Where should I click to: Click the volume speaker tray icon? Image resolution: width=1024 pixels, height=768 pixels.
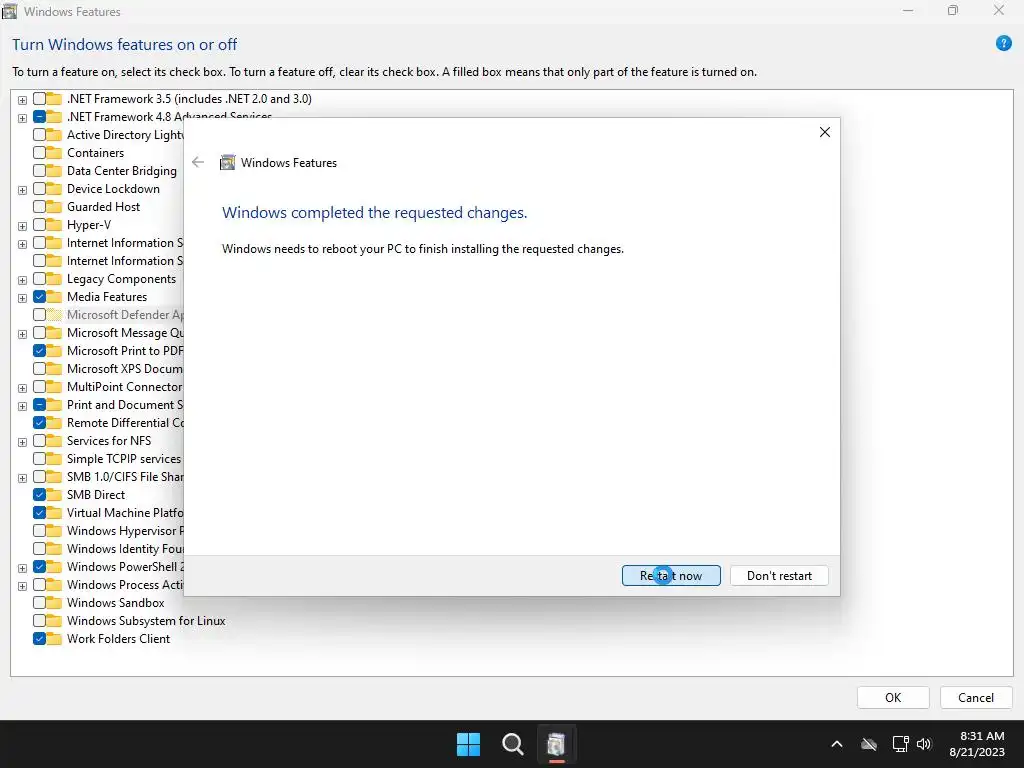point(923,744)
